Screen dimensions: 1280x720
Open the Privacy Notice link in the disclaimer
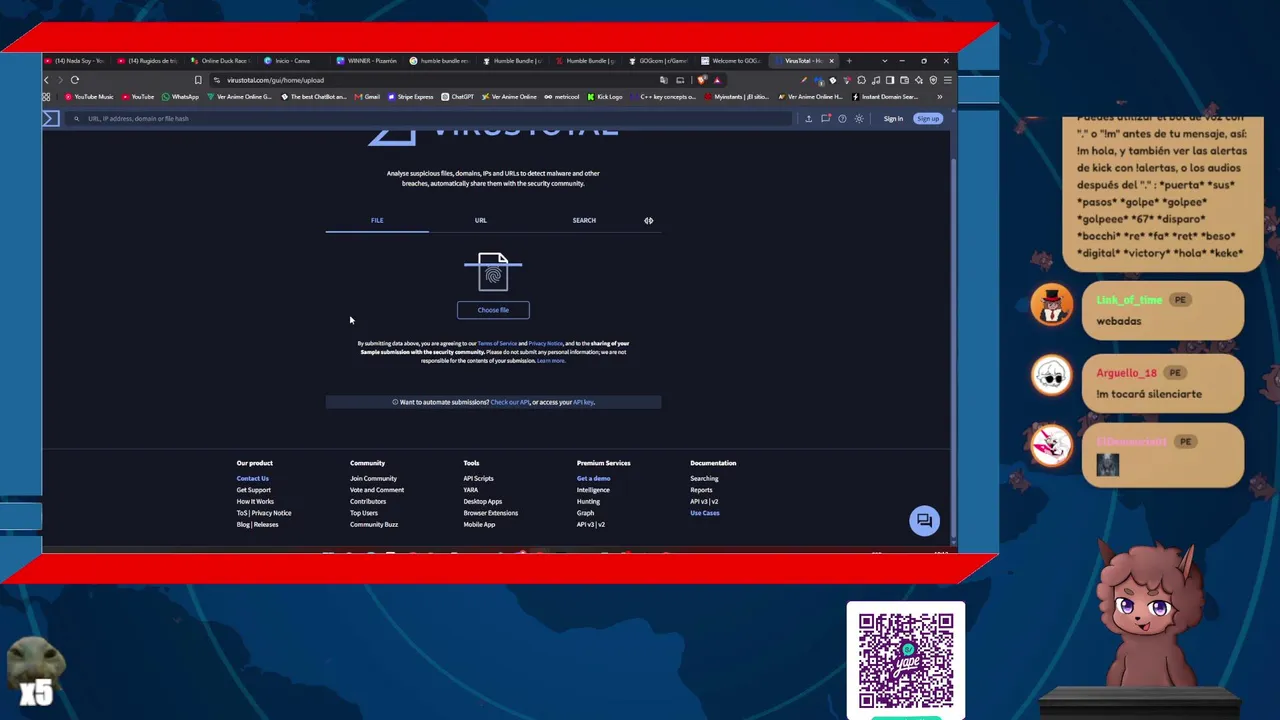pyautogui.click(x=545, y=344)
